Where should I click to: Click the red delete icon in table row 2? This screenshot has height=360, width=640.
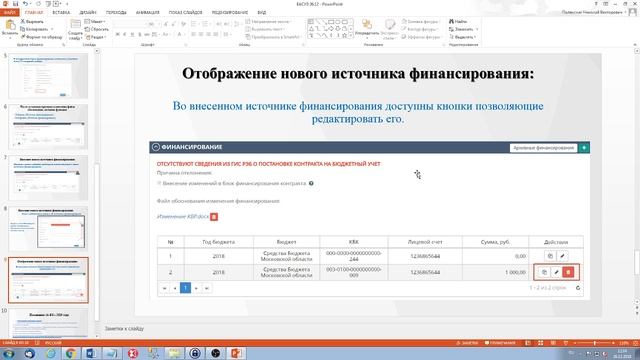coord(568,272)
